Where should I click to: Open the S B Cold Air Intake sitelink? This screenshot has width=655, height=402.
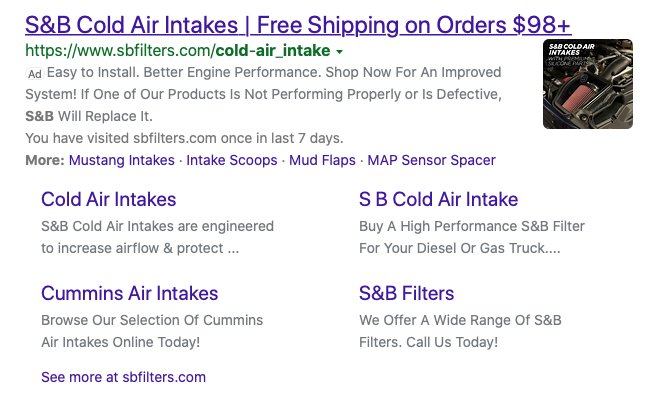point(439,199)
